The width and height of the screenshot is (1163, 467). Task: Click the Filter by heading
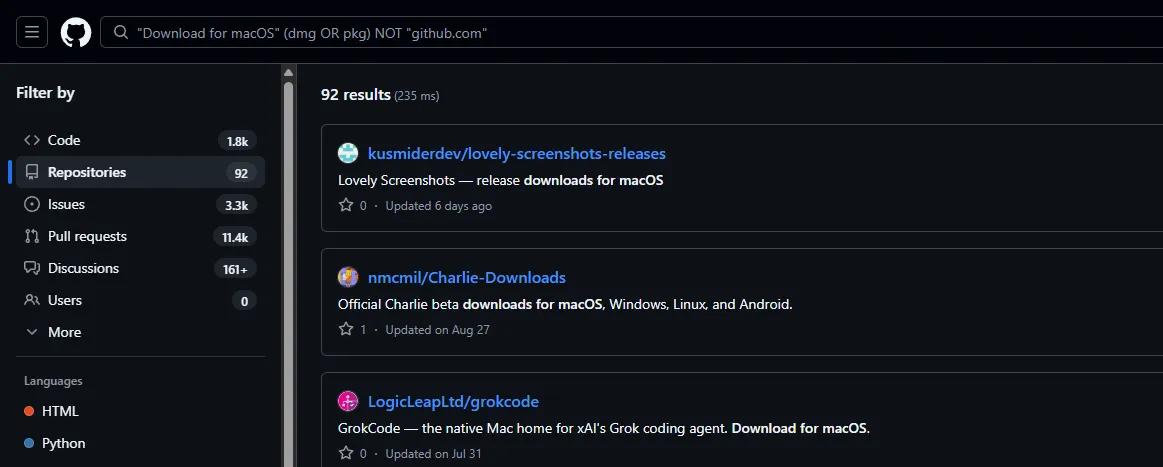(x=45, y=93)
